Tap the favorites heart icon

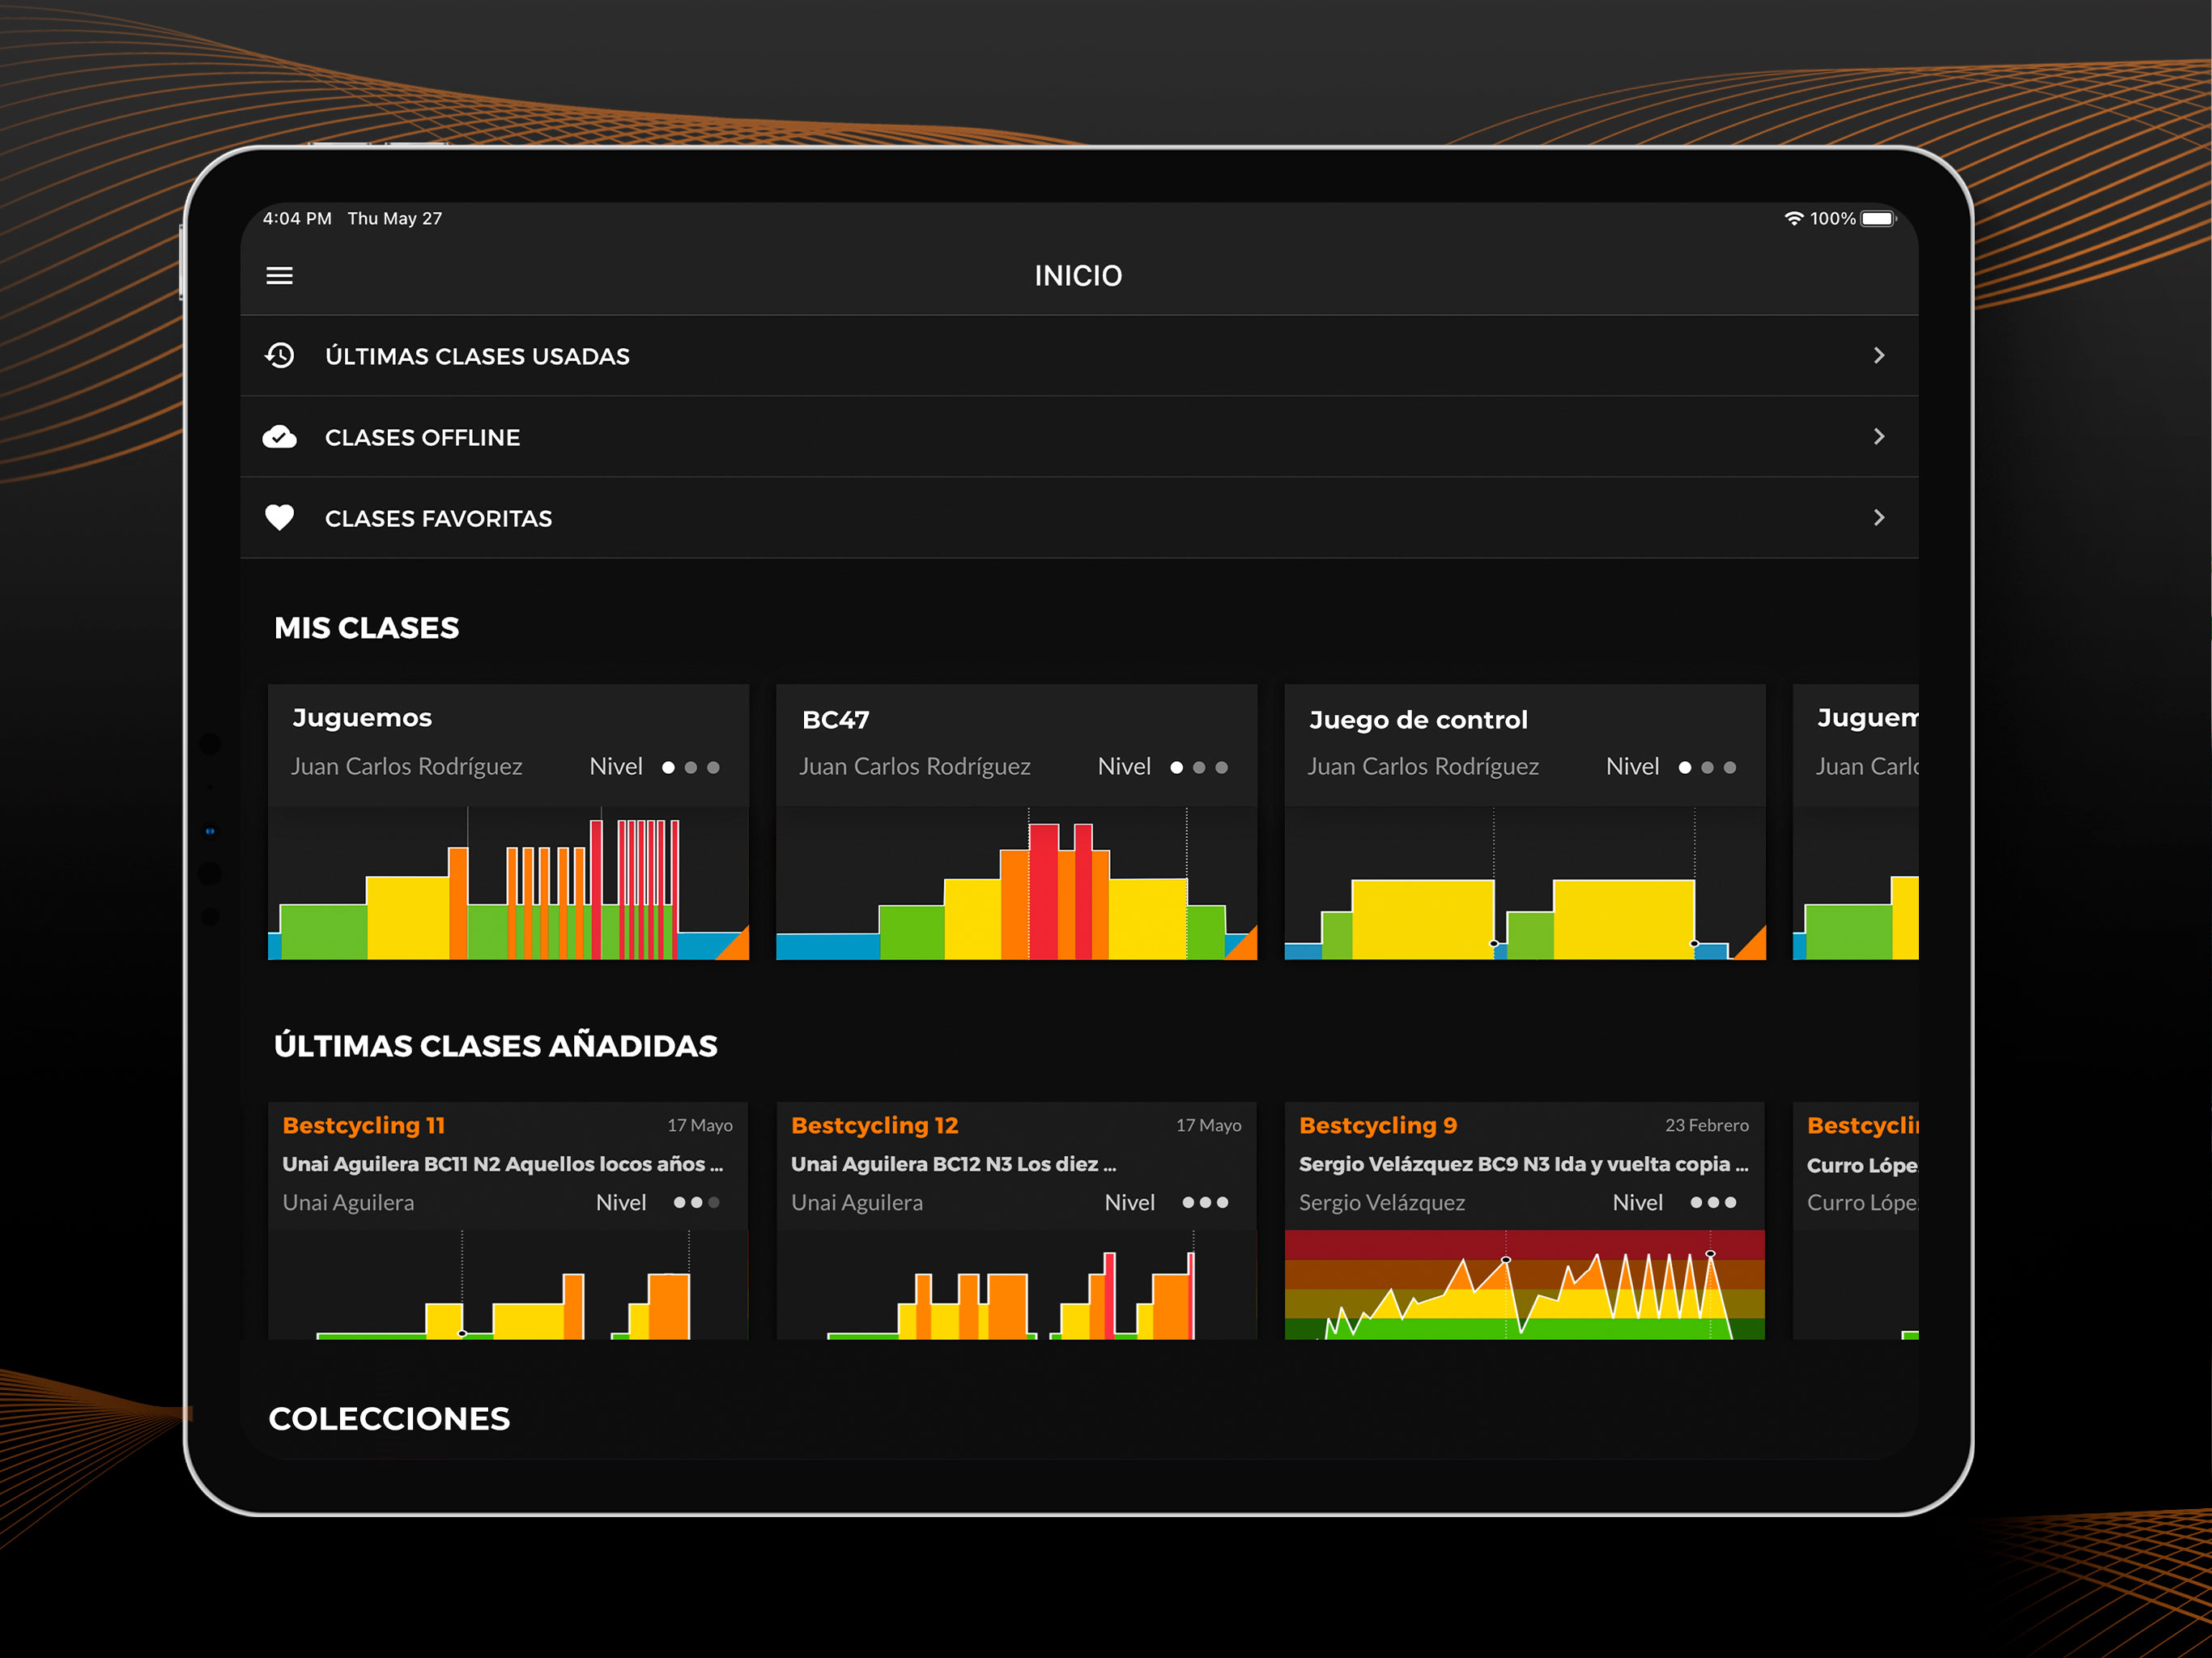coord(280,517)
